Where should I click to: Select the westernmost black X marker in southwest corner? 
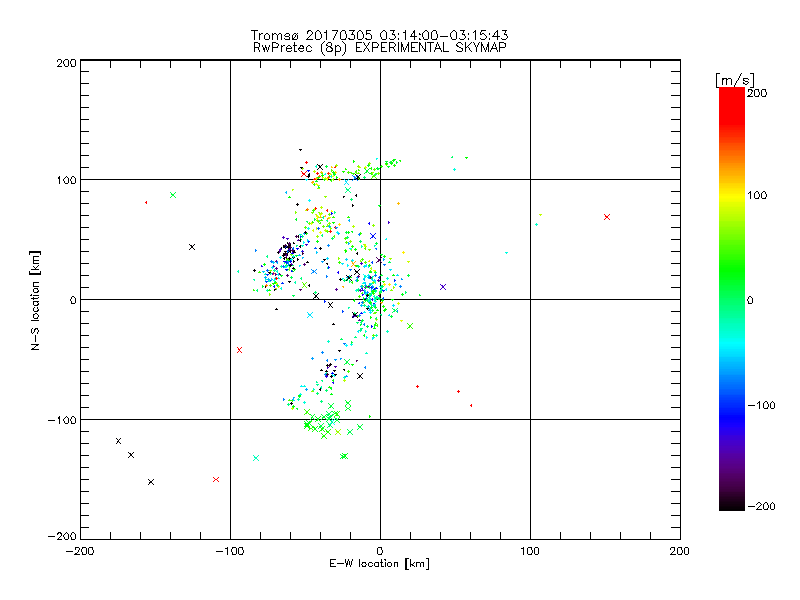(118, 441)
